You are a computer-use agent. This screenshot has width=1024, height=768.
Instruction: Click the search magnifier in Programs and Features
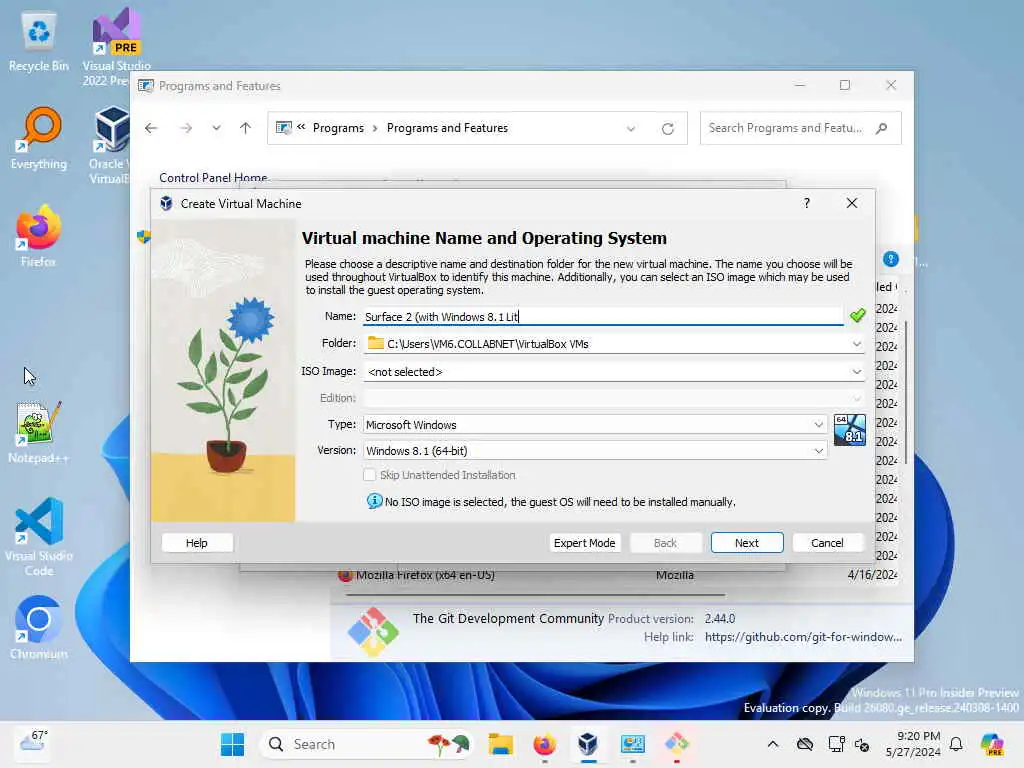pos(882,128)
